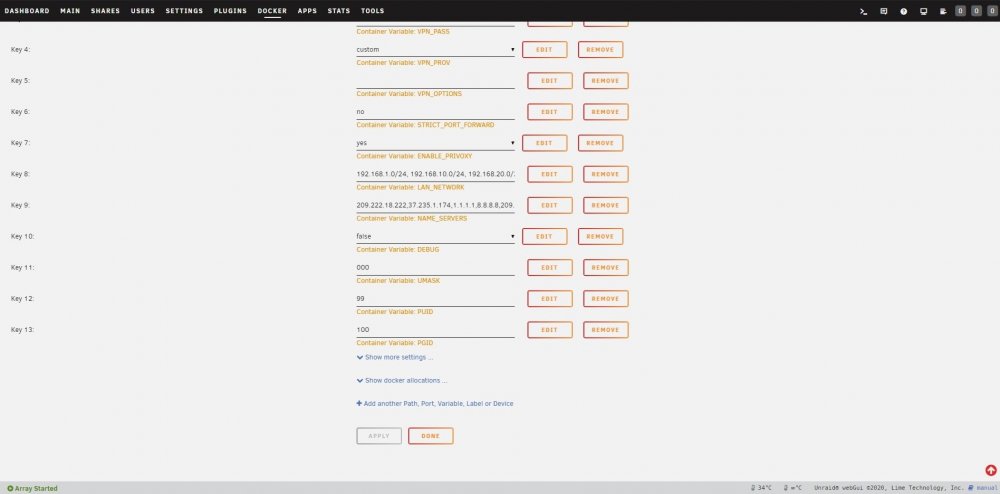The height and width of the screenshot is (494, 1000).
Task: Edit the Key 8 LAN_NETWORK variable
Action: click(550, 175)
